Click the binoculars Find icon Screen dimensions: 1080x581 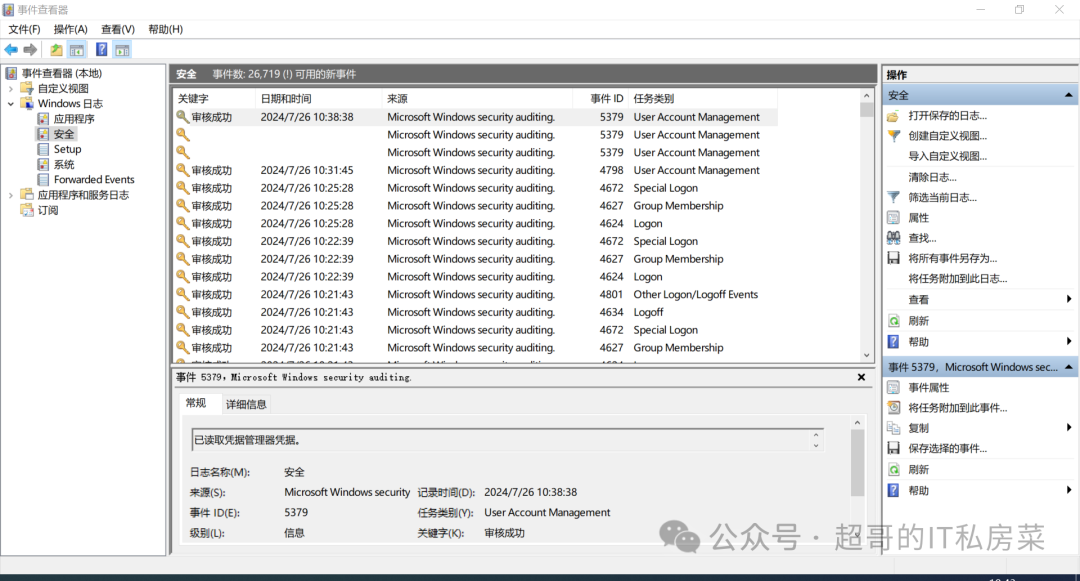[x=893, y=238]
